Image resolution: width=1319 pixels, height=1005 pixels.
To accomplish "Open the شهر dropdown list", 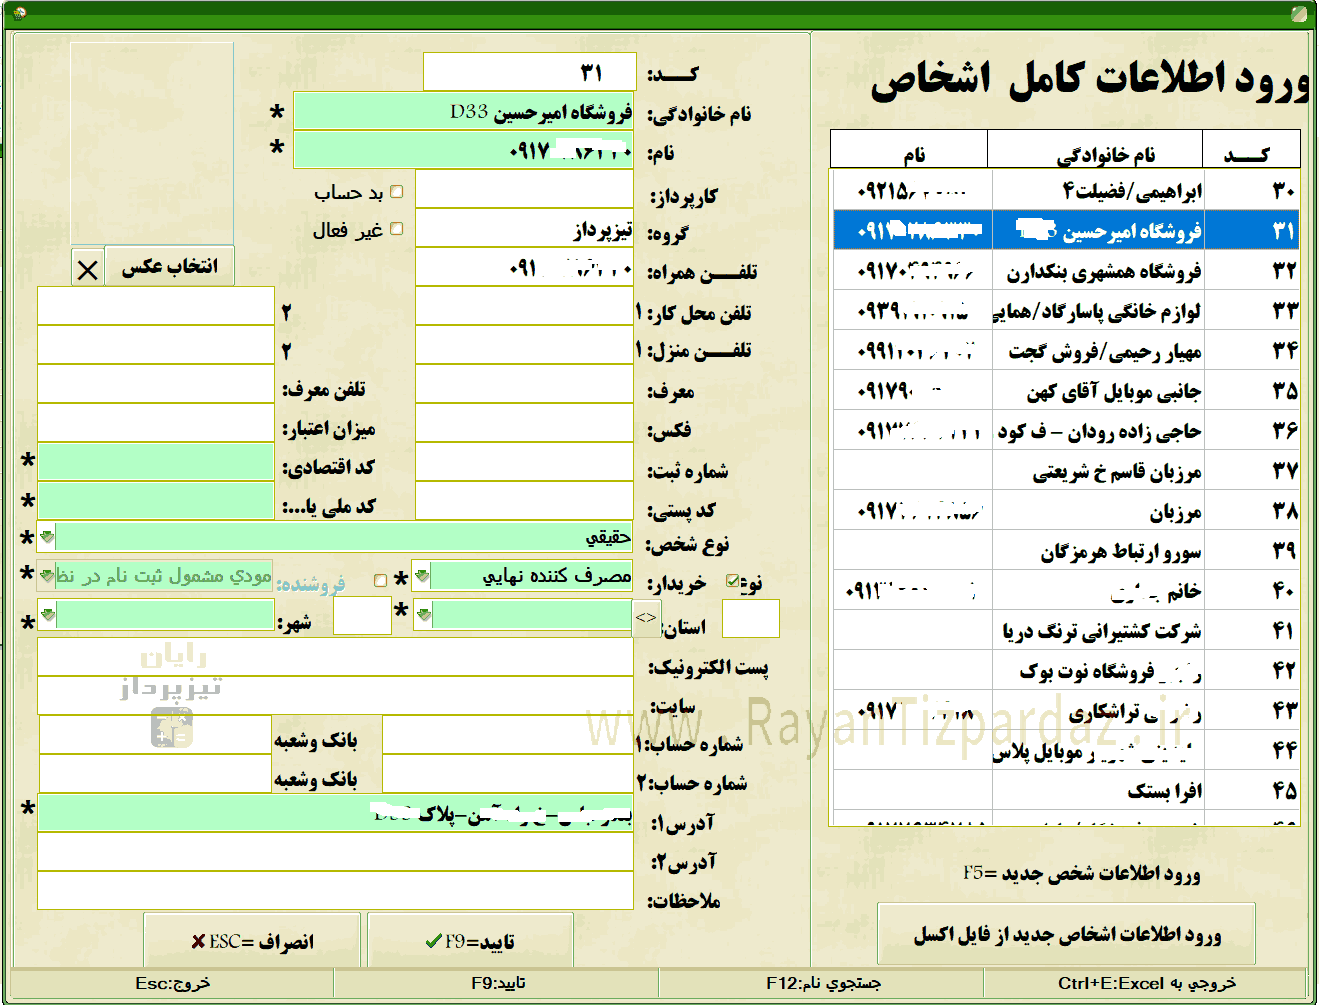I will 47,614.
